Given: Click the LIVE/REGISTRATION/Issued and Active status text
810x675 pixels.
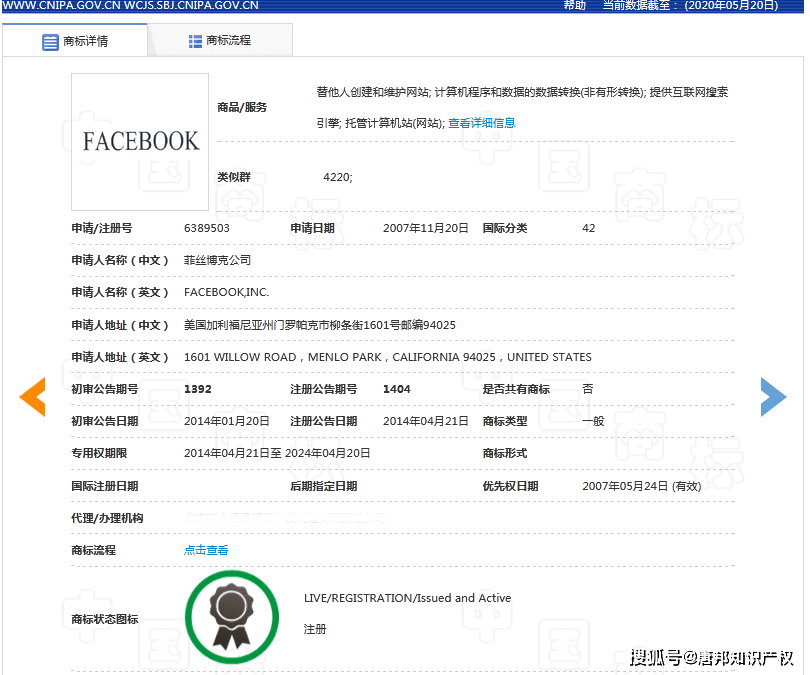Looking at the screenshot, I should tap(407, 598).
